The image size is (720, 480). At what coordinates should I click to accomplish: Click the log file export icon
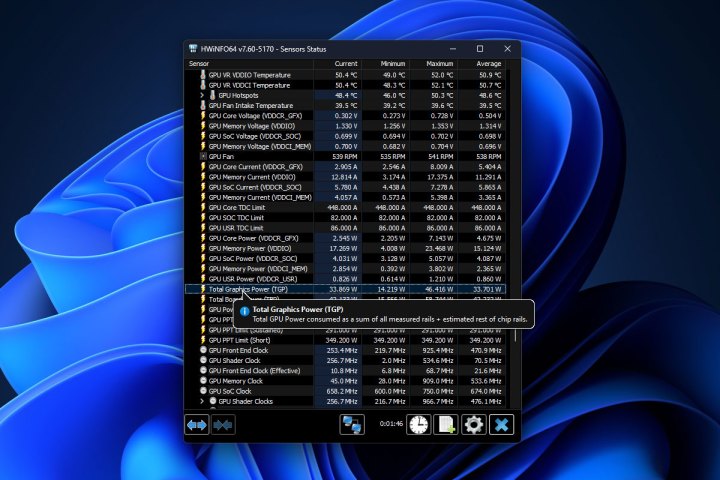click(446, 424)
